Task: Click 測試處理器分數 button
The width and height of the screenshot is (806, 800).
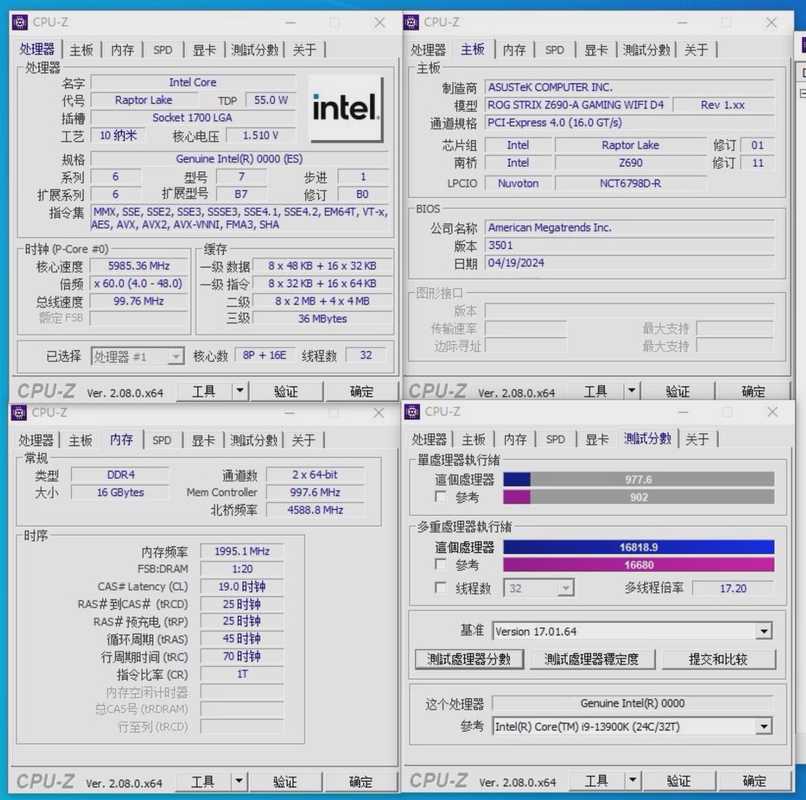Action: (x=469, y=659)
